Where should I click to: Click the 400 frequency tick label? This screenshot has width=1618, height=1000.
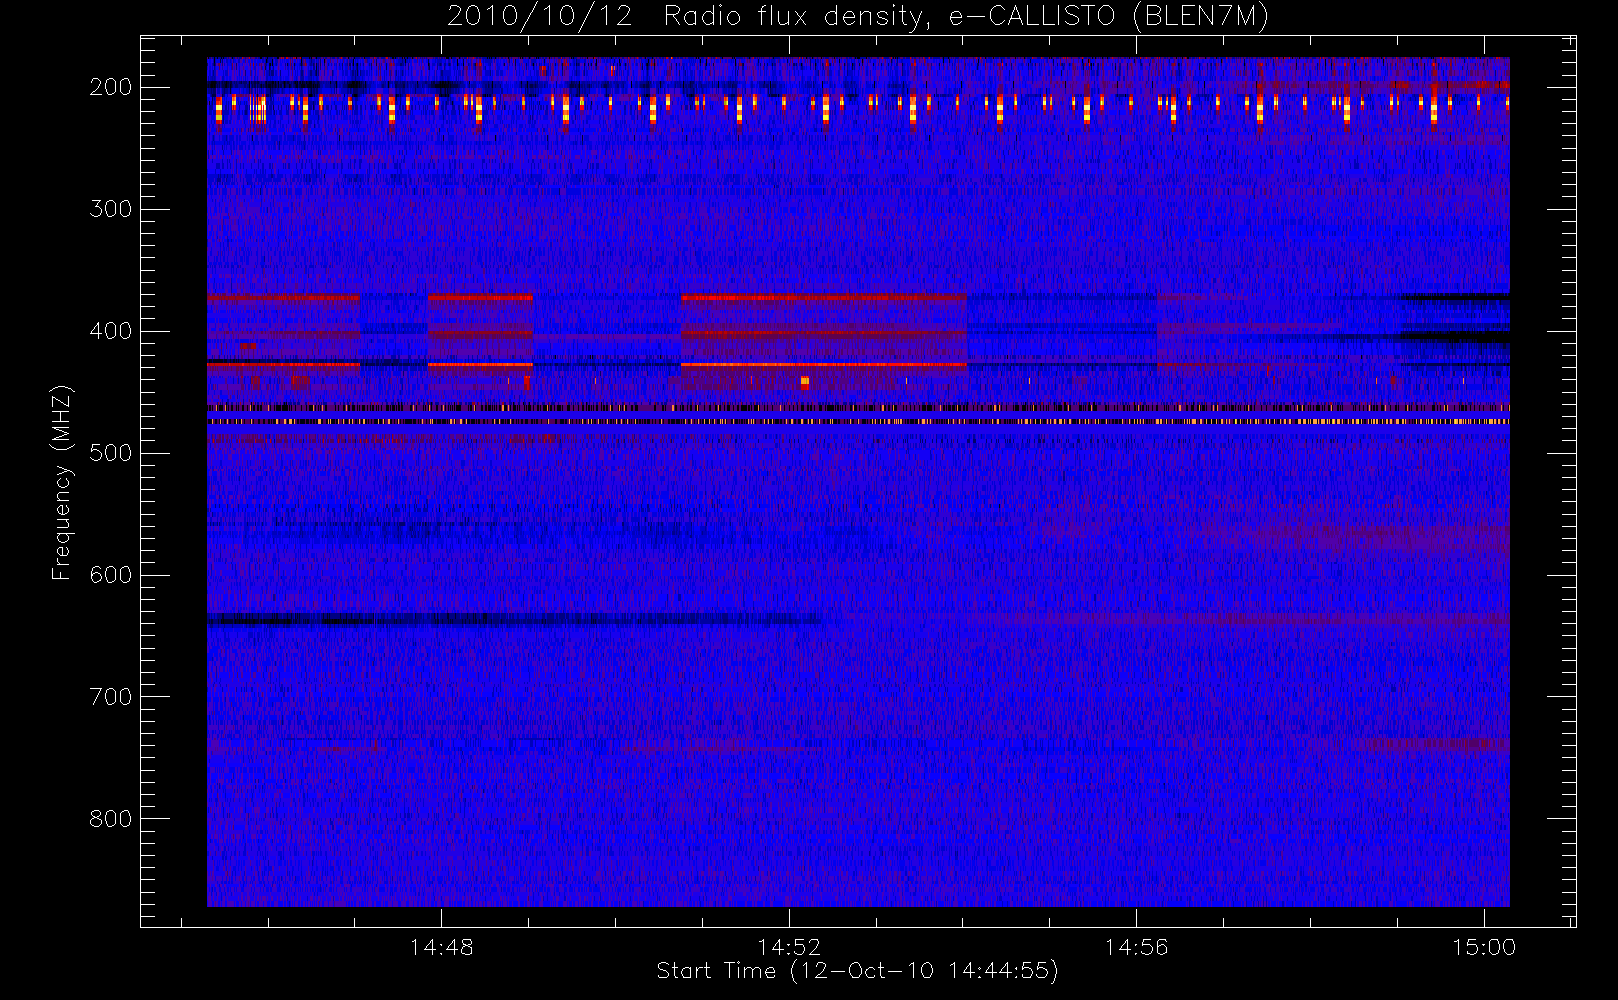click(110, 331)
